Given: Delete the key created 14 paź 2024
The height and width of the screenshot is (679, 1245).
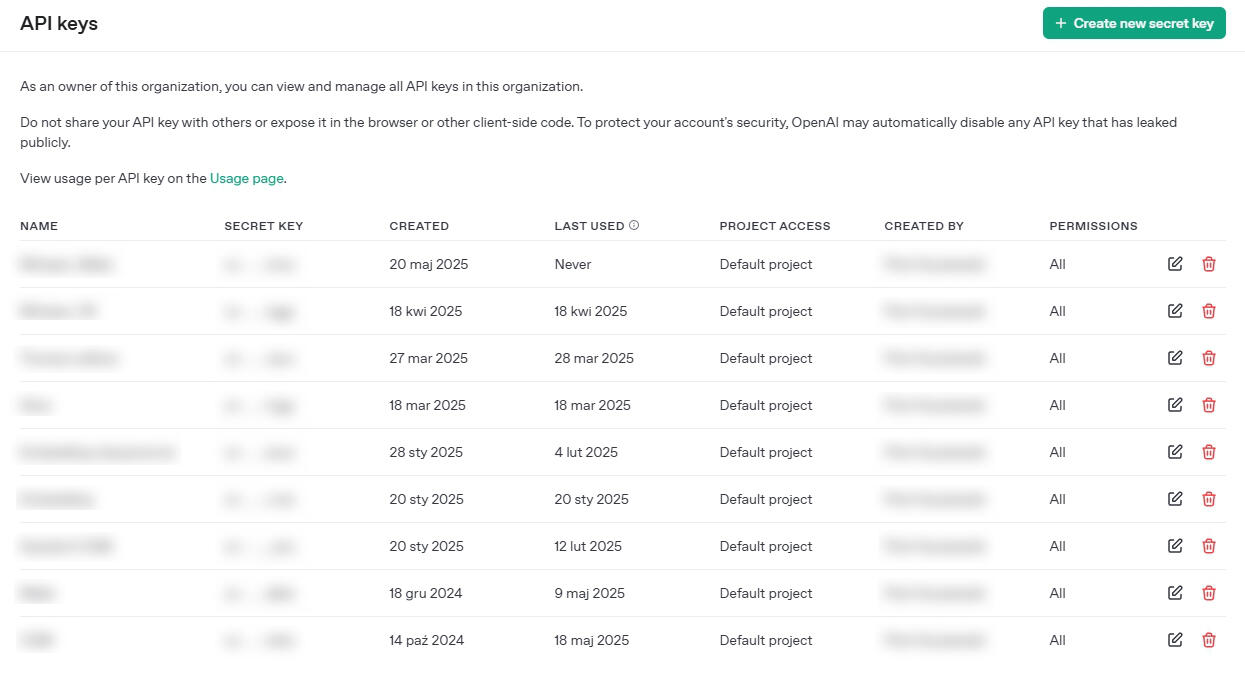Looking at the screenshot, I should pos(1209,640).
